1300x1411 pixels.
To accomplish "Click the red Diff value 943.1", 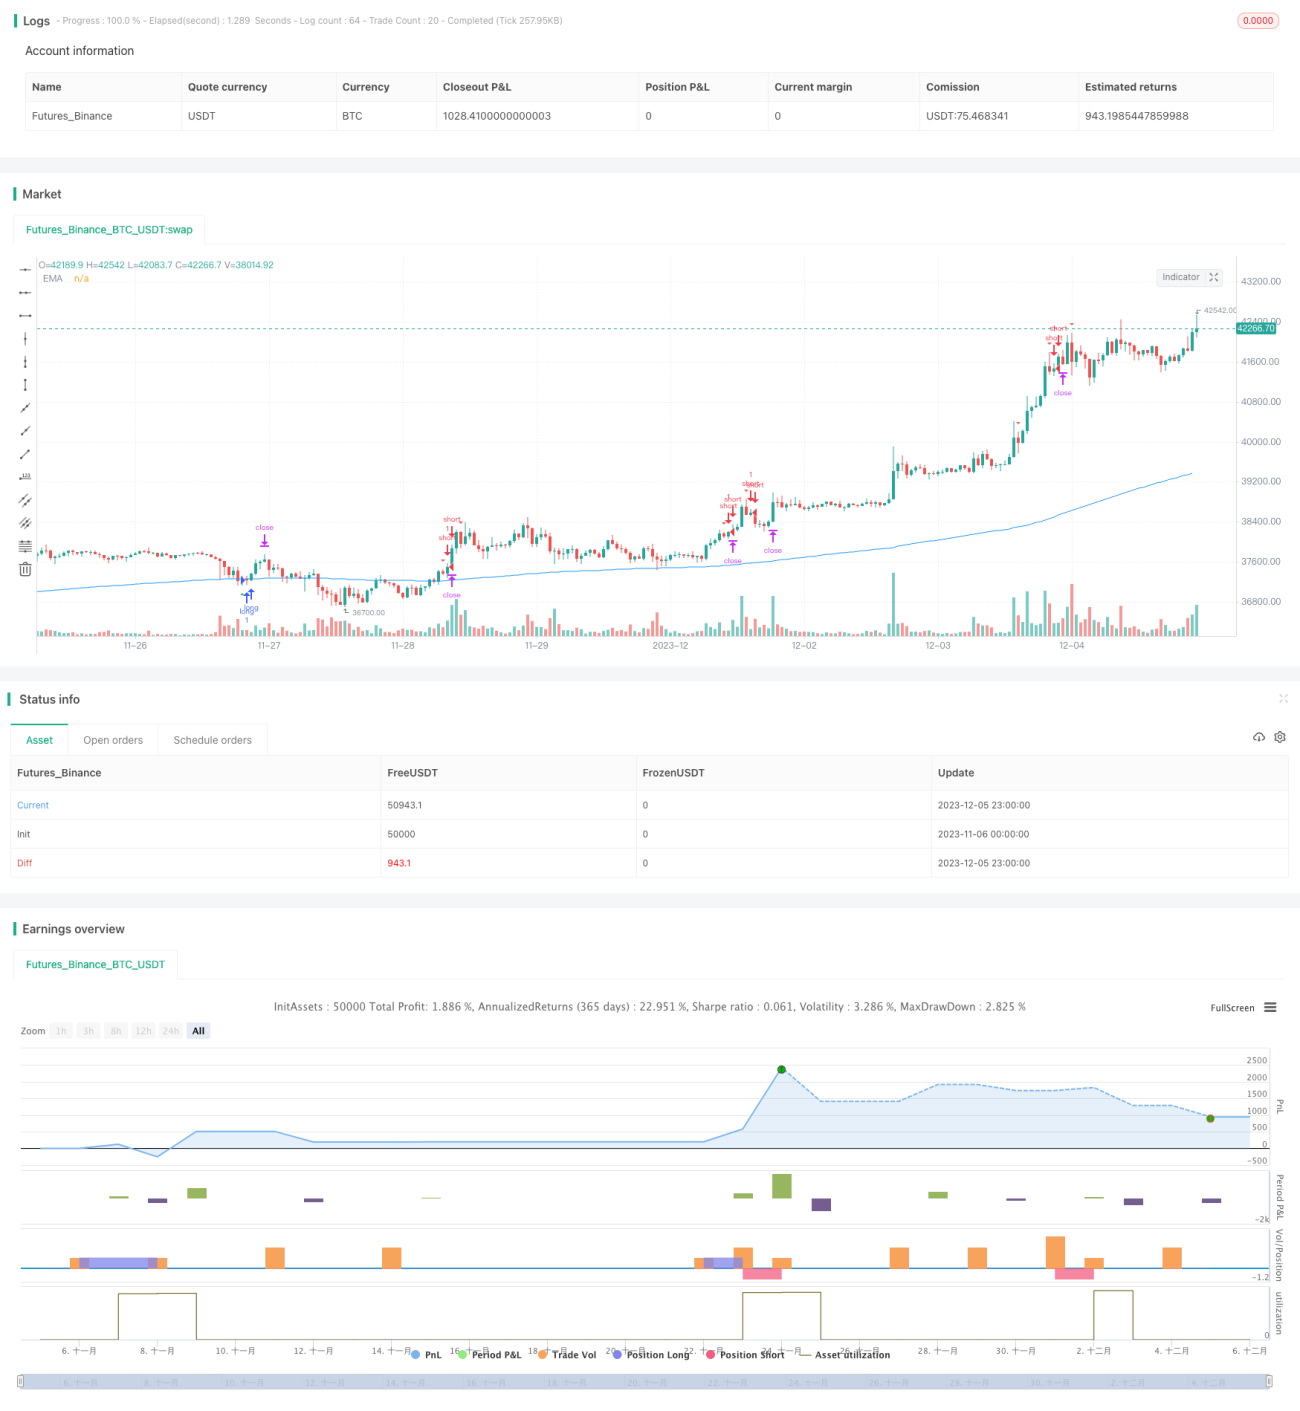I will (x=399, y=863).
